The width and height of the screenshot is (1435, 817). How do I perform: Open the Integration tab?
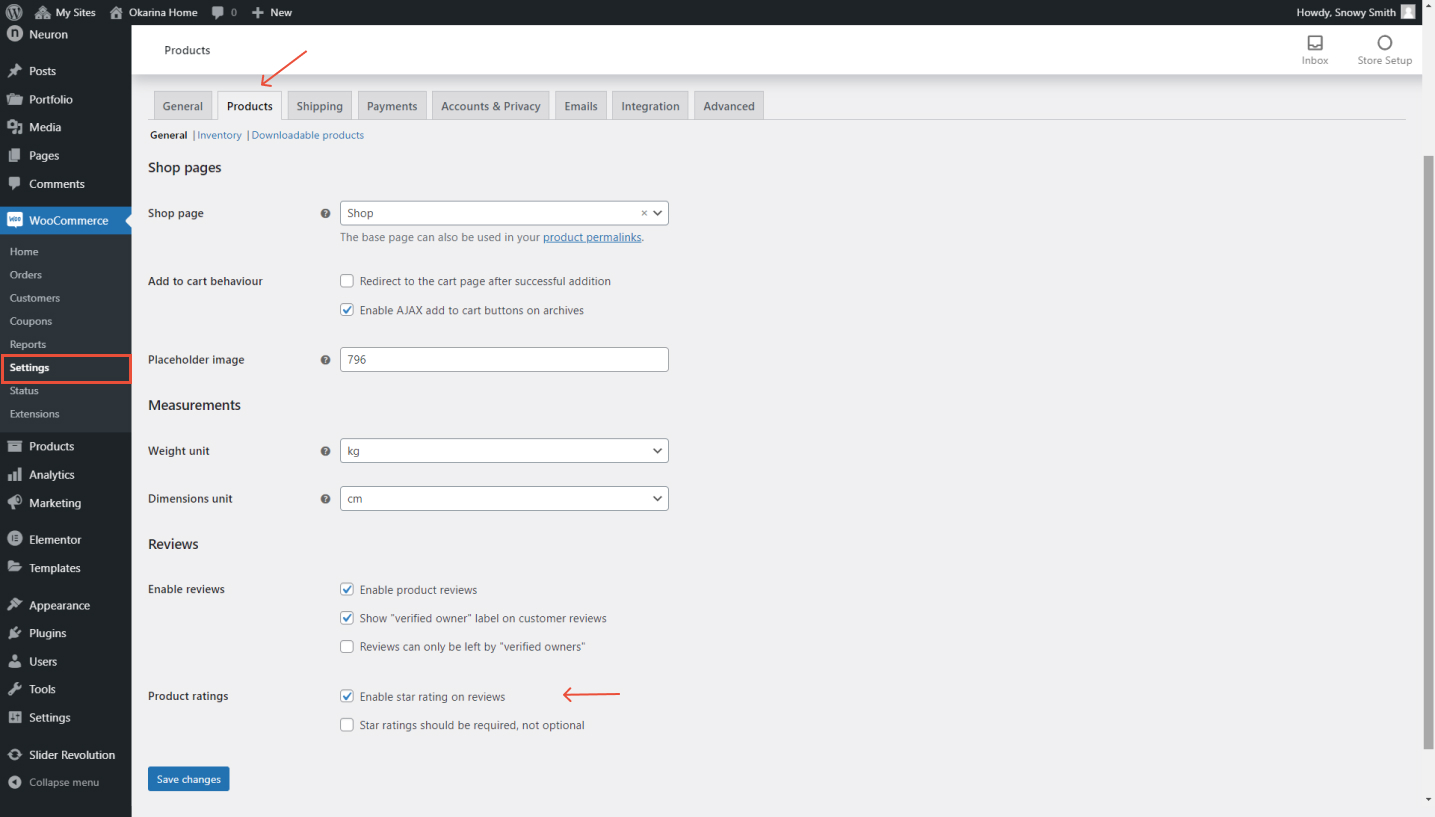click(650, 106)
